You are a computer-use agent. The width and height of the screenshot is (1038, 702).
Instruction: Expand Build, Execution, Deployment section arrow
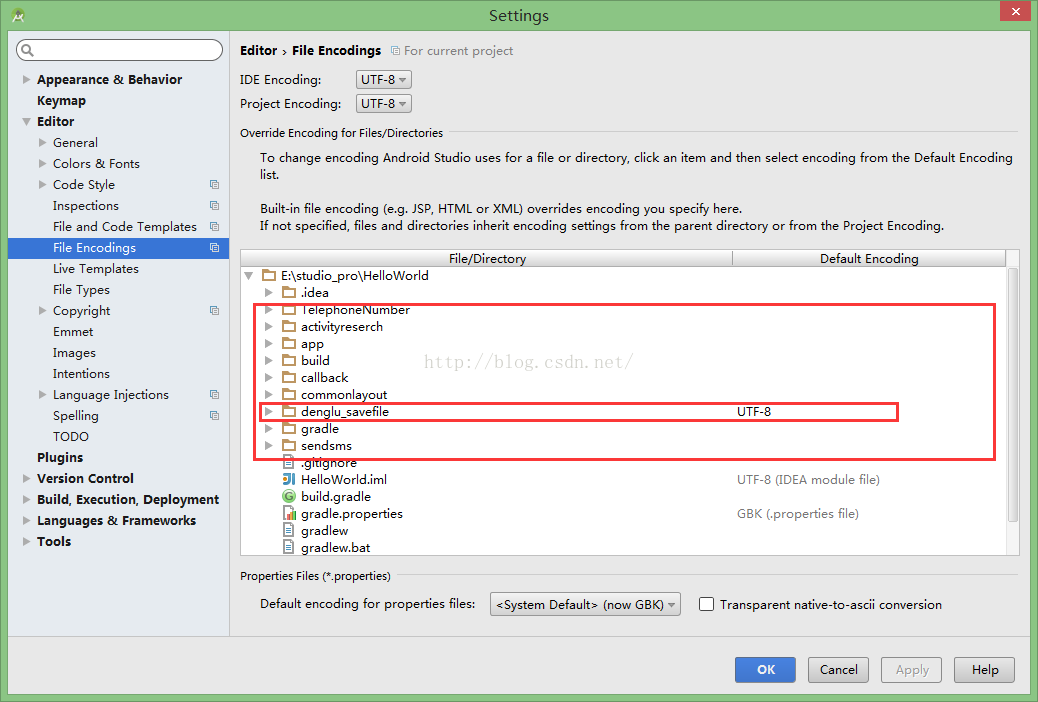[x=26, y=499]
